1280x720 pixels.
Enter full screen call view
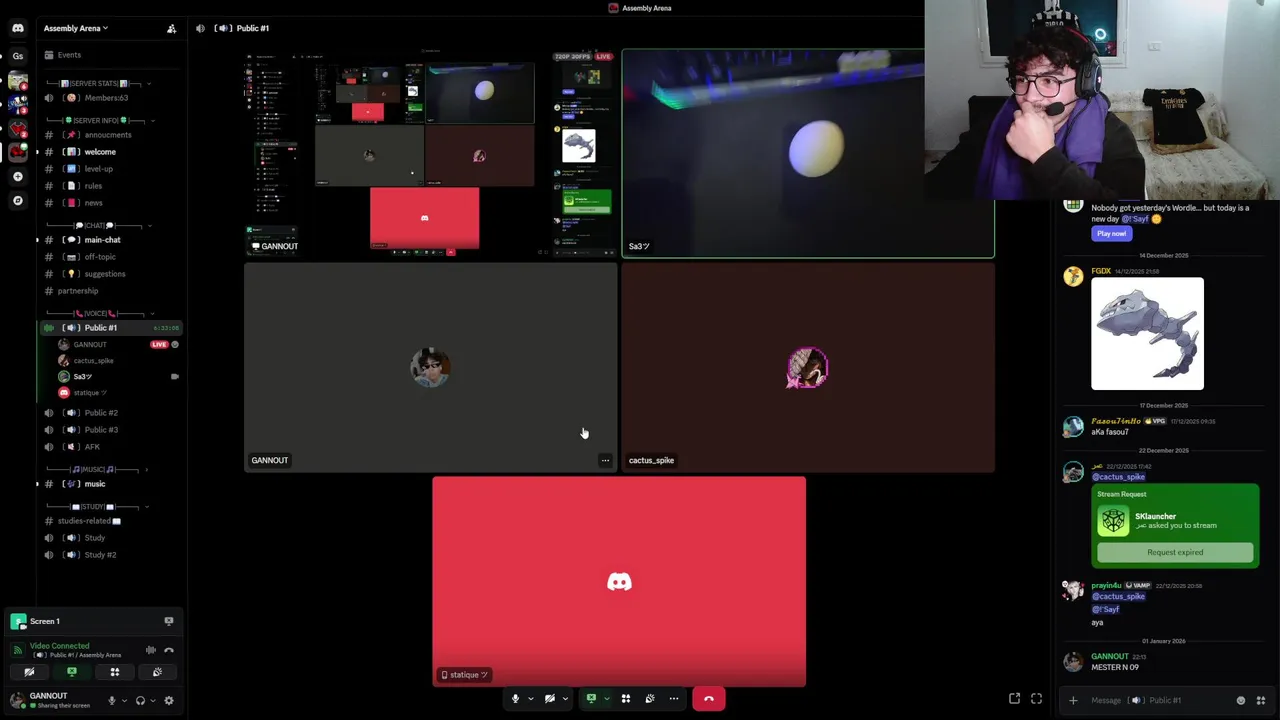pyautogui.click(x=1036, y=699)
